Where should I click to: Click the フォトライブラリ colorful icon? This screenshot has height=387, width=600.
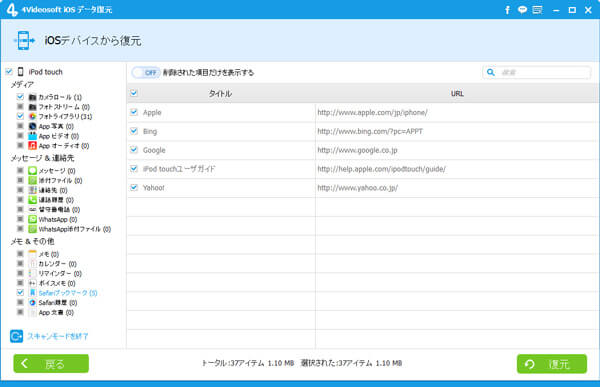33,116
